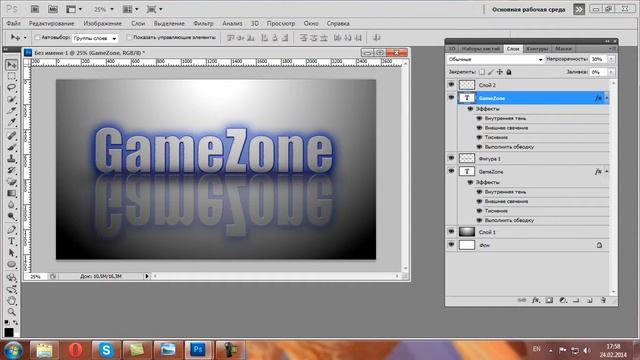Select the Ellipse shape tool

click(11, 264)
